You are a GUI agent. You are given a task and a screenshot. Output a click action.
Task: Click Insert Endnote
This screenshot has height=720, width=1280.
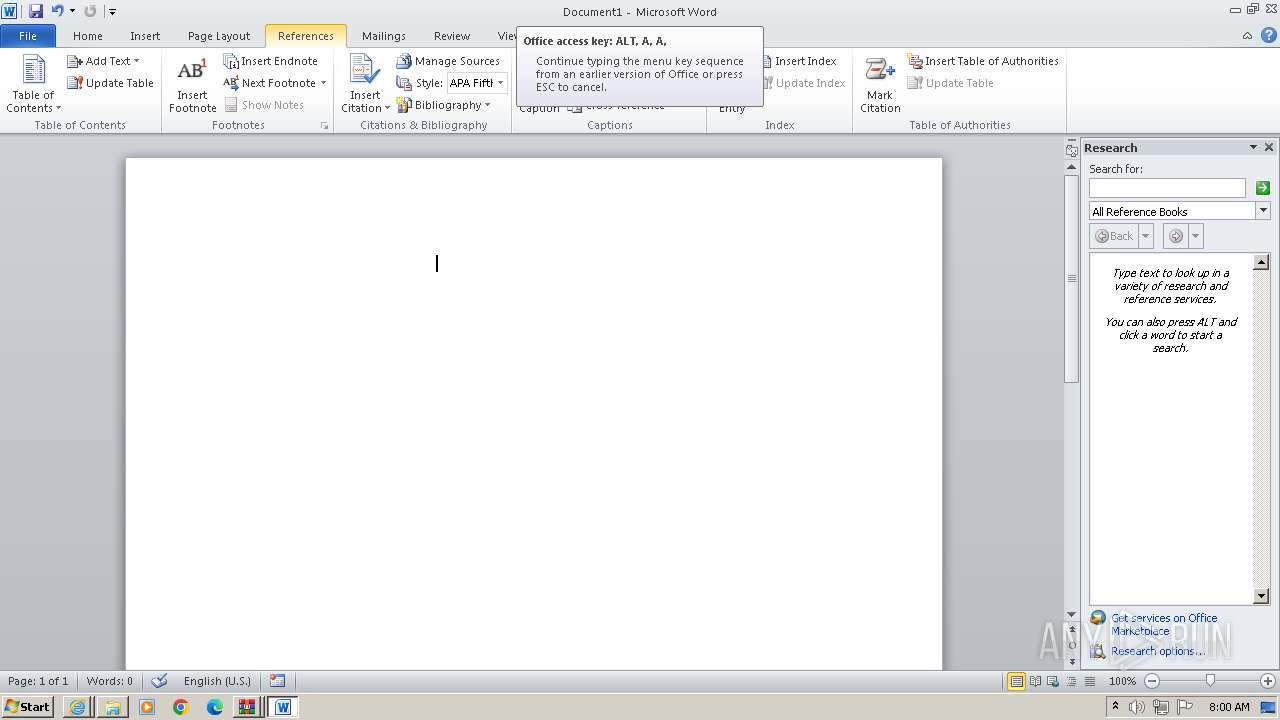tap(270, 61)
